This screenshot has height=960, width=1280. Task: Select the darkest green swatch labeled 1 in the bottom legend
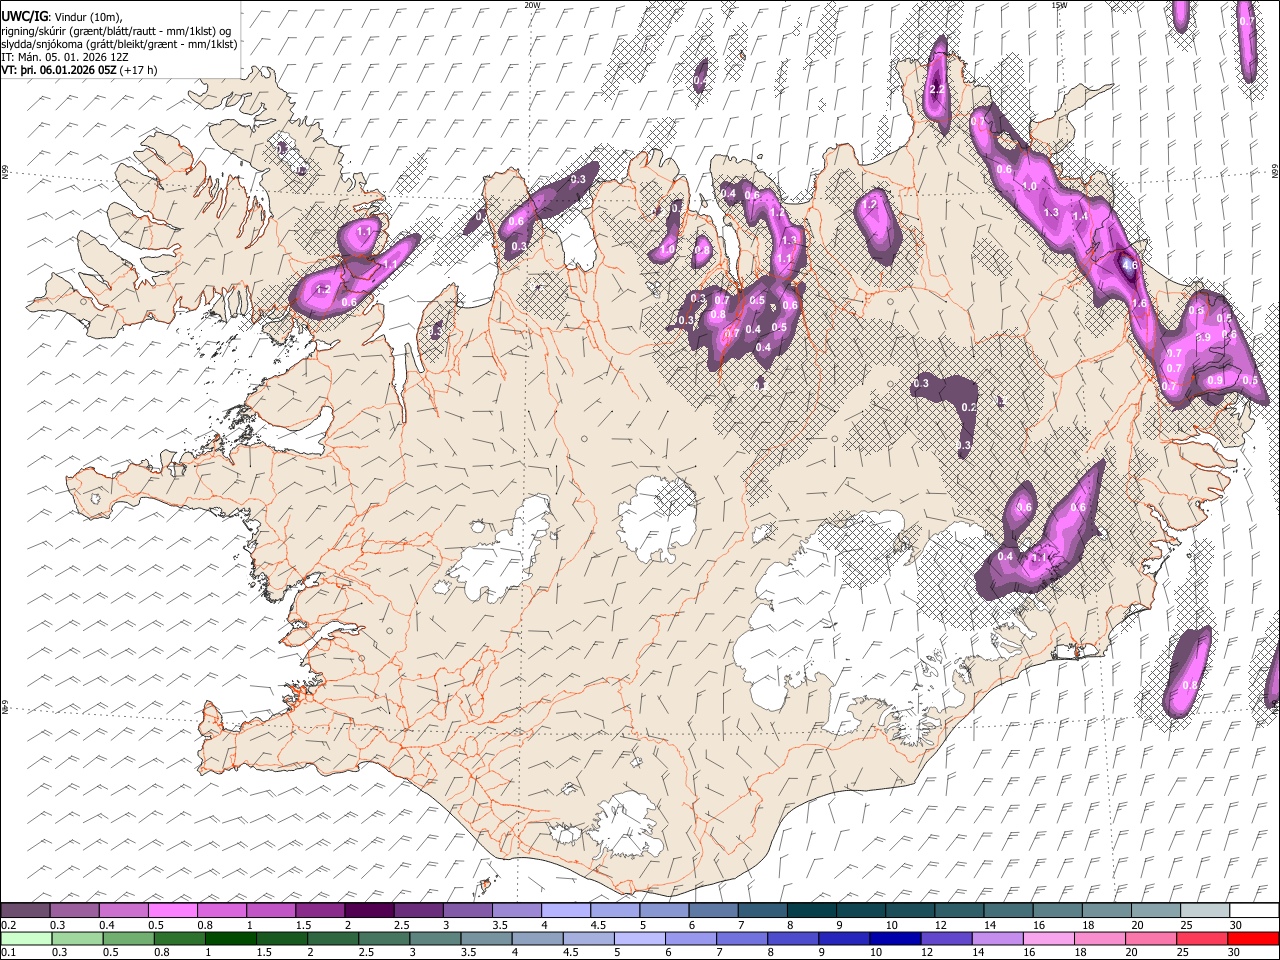(230, 938)
